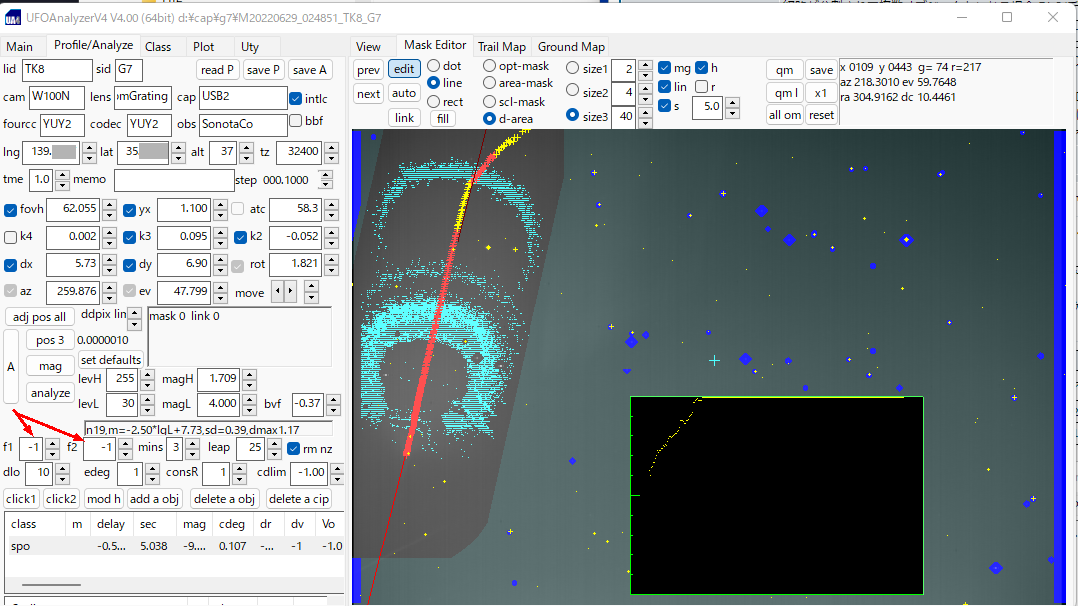Click the move left arrow button
This screenshot has height=606, width=1078.
(x=279, y=292)
